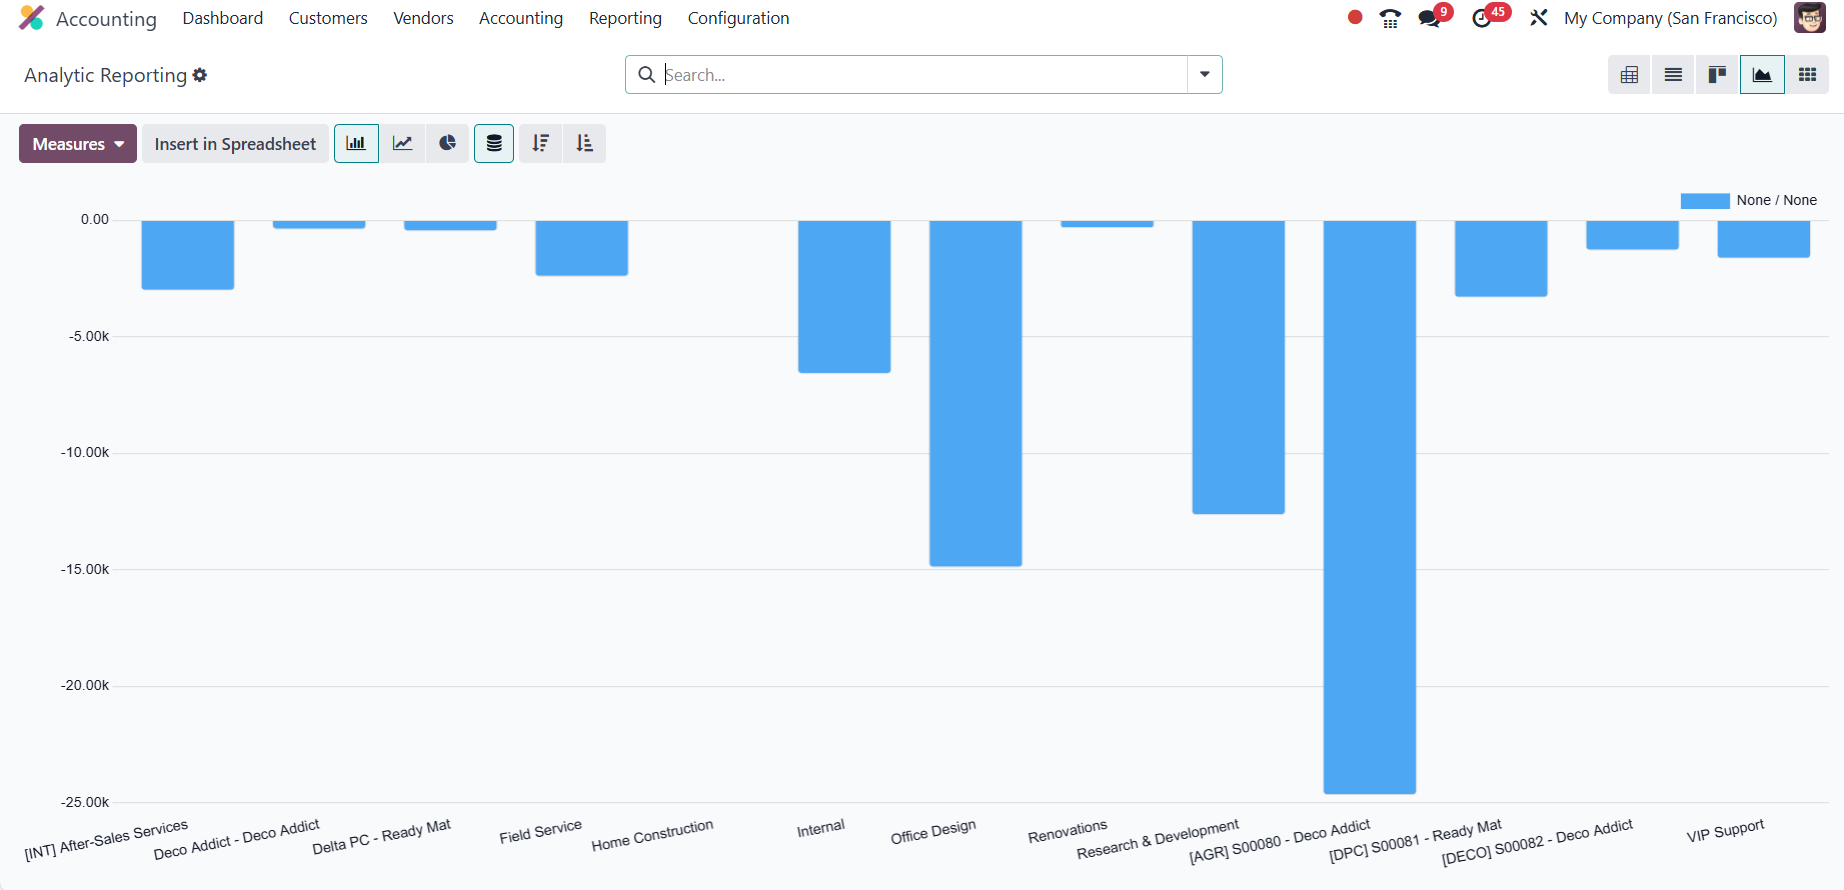The image size is (1844, 890).
Task: Sort the chart in ascending order
Action: tap(585, 144)
